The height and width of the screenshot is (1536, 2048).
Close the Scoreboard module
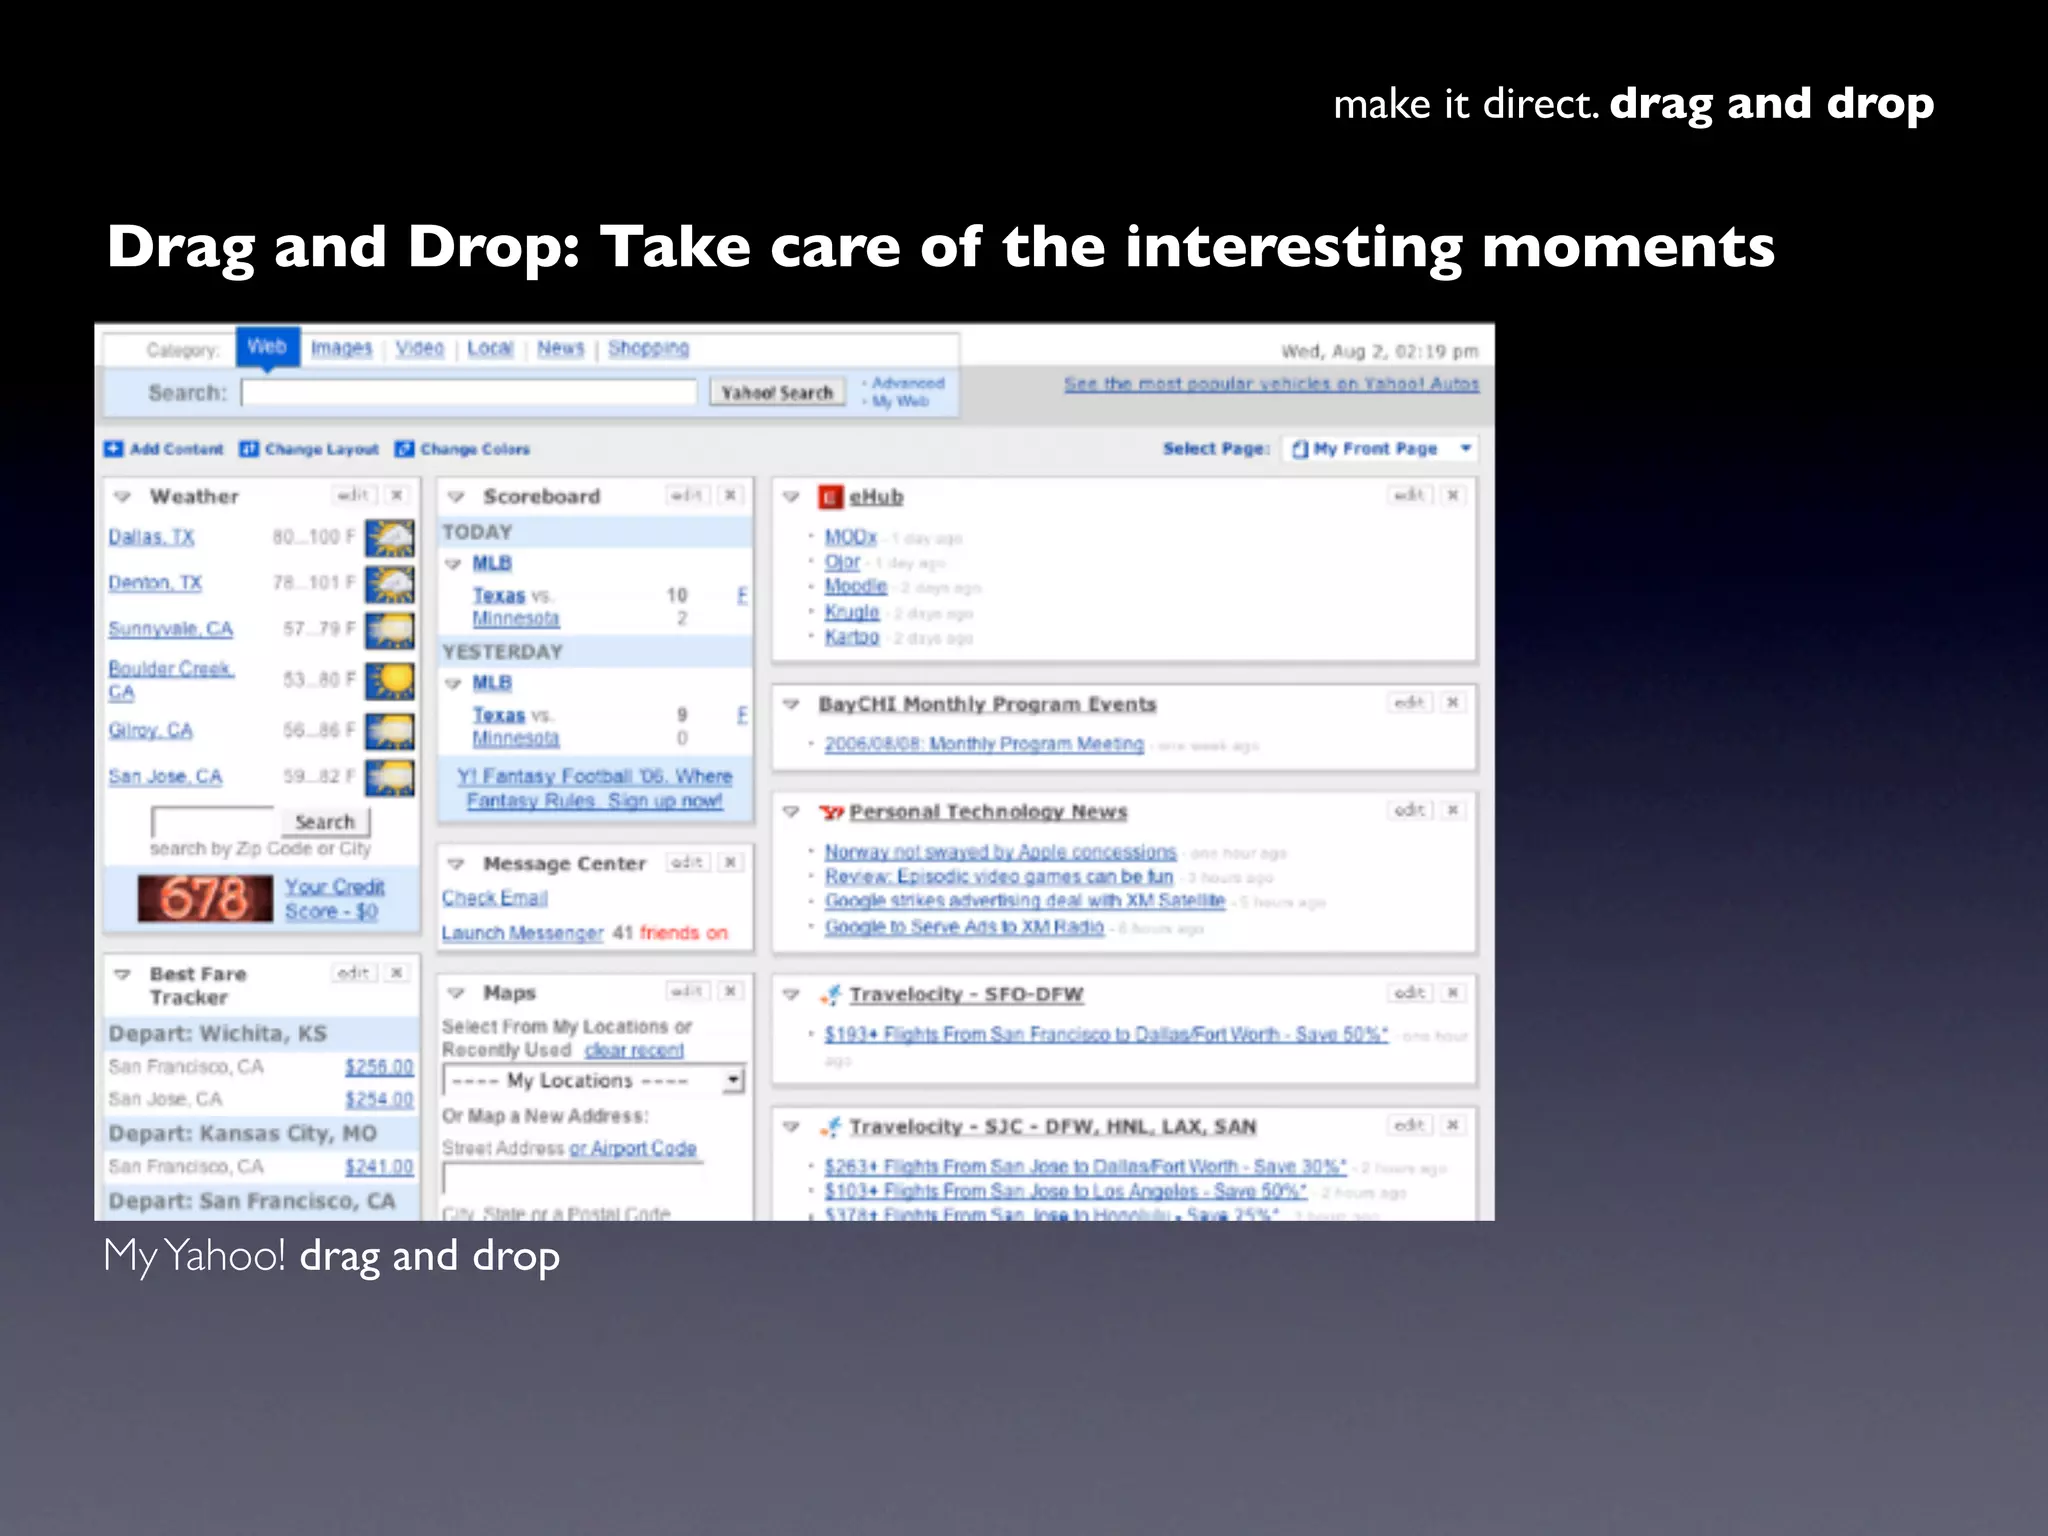[x=731, y=495]
